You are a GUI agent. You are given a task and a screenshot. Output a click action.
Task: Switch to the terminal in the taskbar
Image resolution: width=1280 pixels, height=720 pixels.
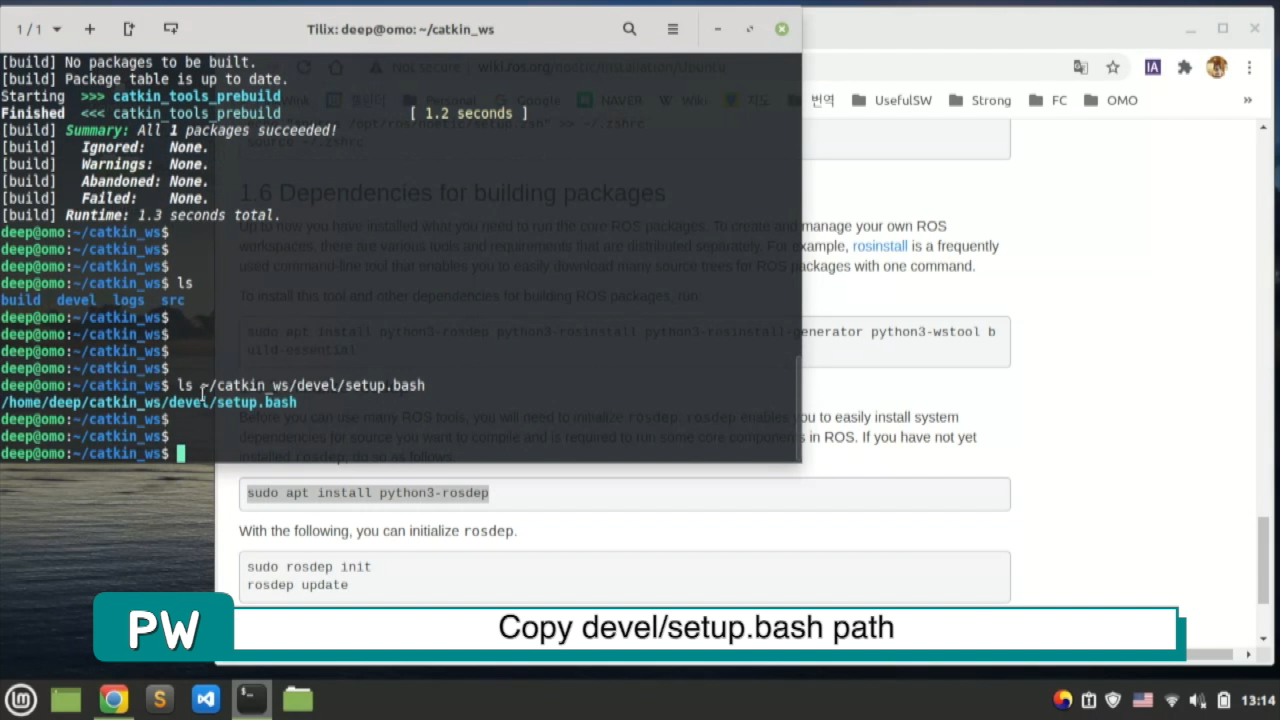pyautogui.click(x=252, y=699)
